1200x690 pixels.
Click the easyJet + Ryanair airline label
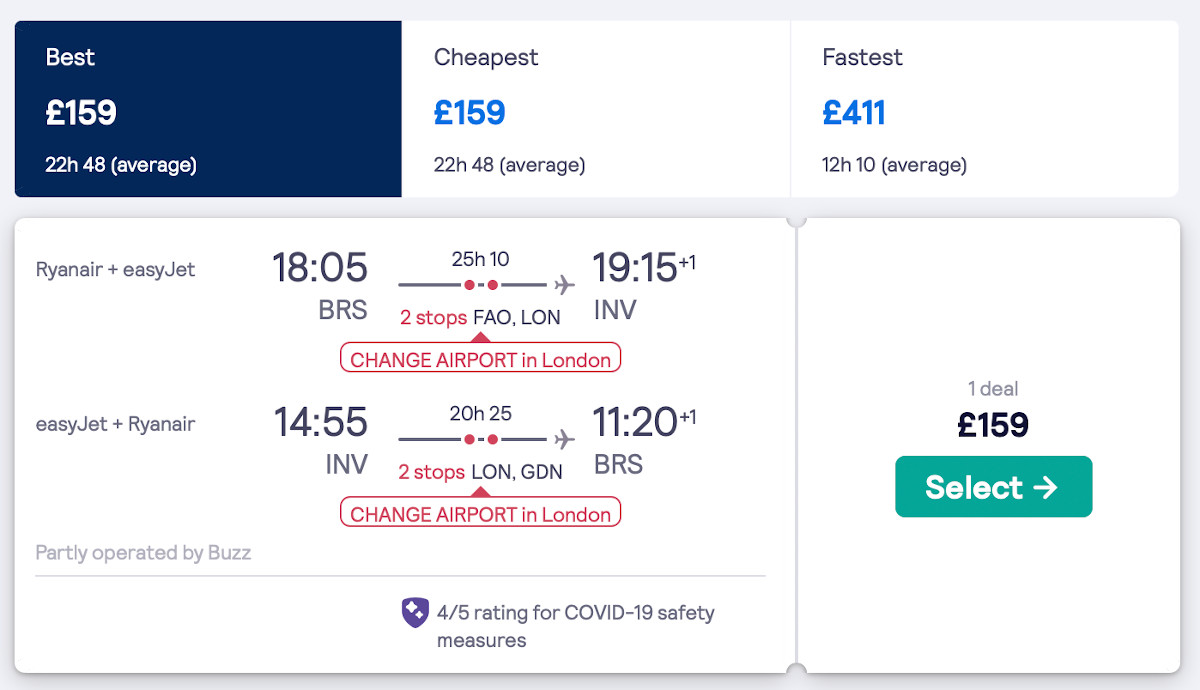tap(115, 424)
